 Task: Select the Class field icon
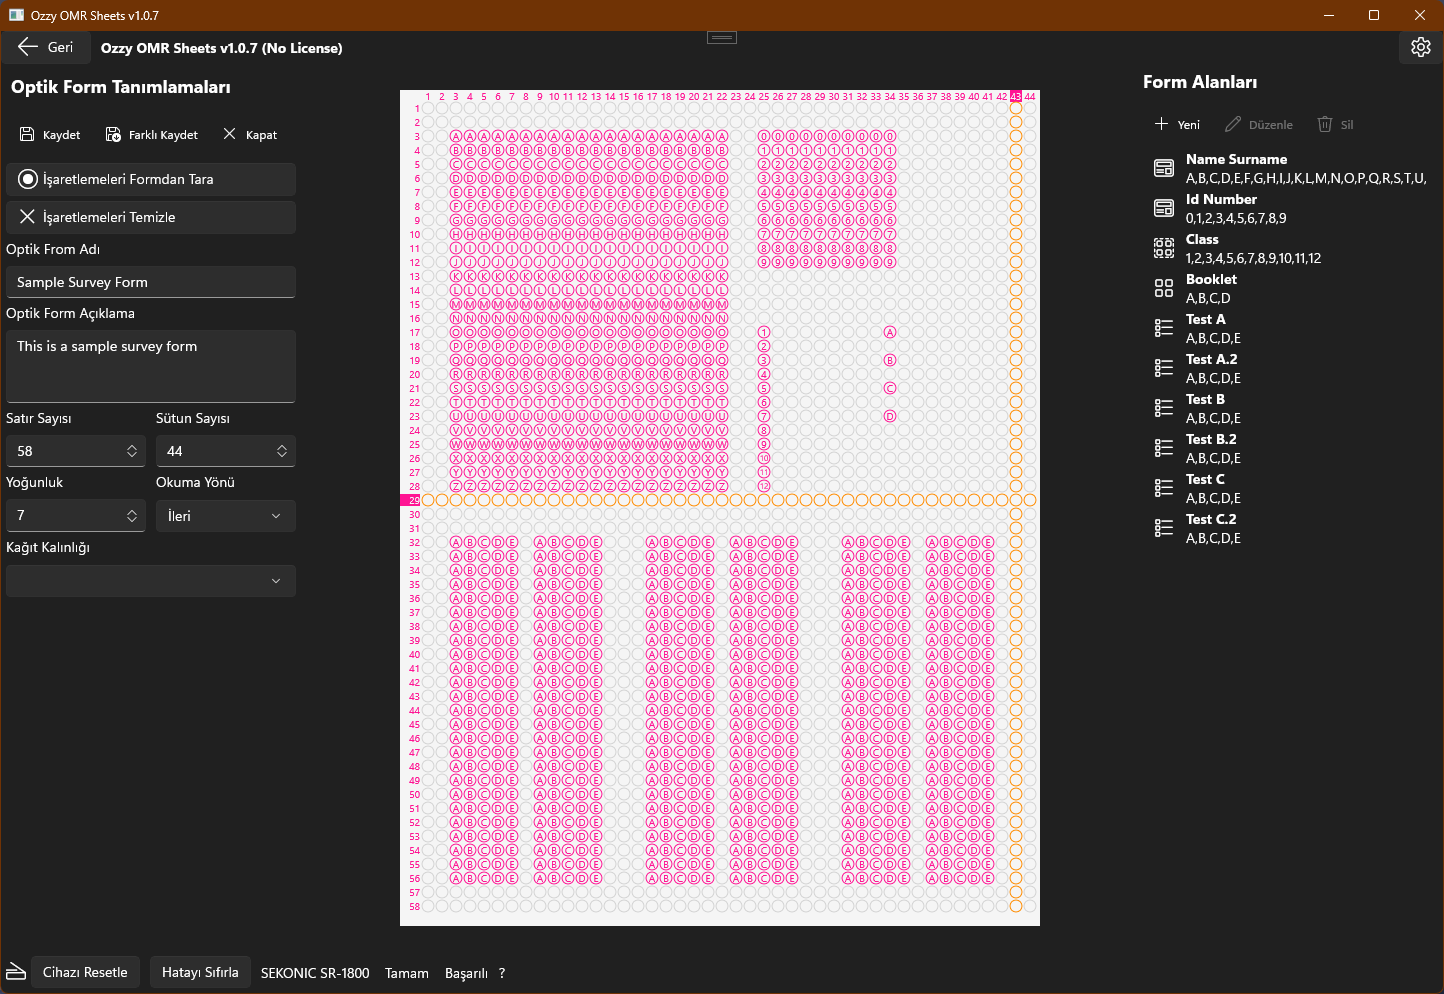coord(1164,248)
